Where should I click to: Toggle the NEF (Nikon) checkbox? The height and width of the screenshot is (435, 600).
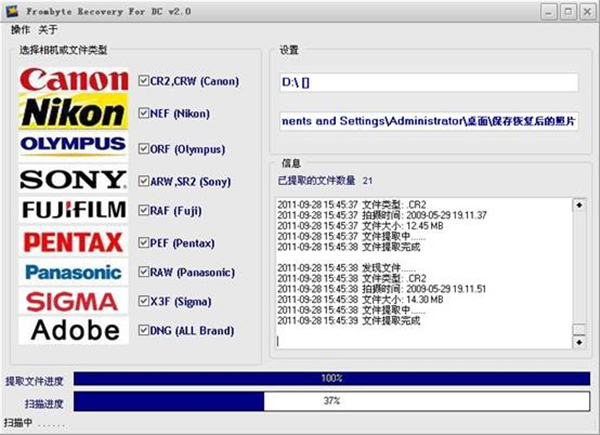[x=145, y=115]
